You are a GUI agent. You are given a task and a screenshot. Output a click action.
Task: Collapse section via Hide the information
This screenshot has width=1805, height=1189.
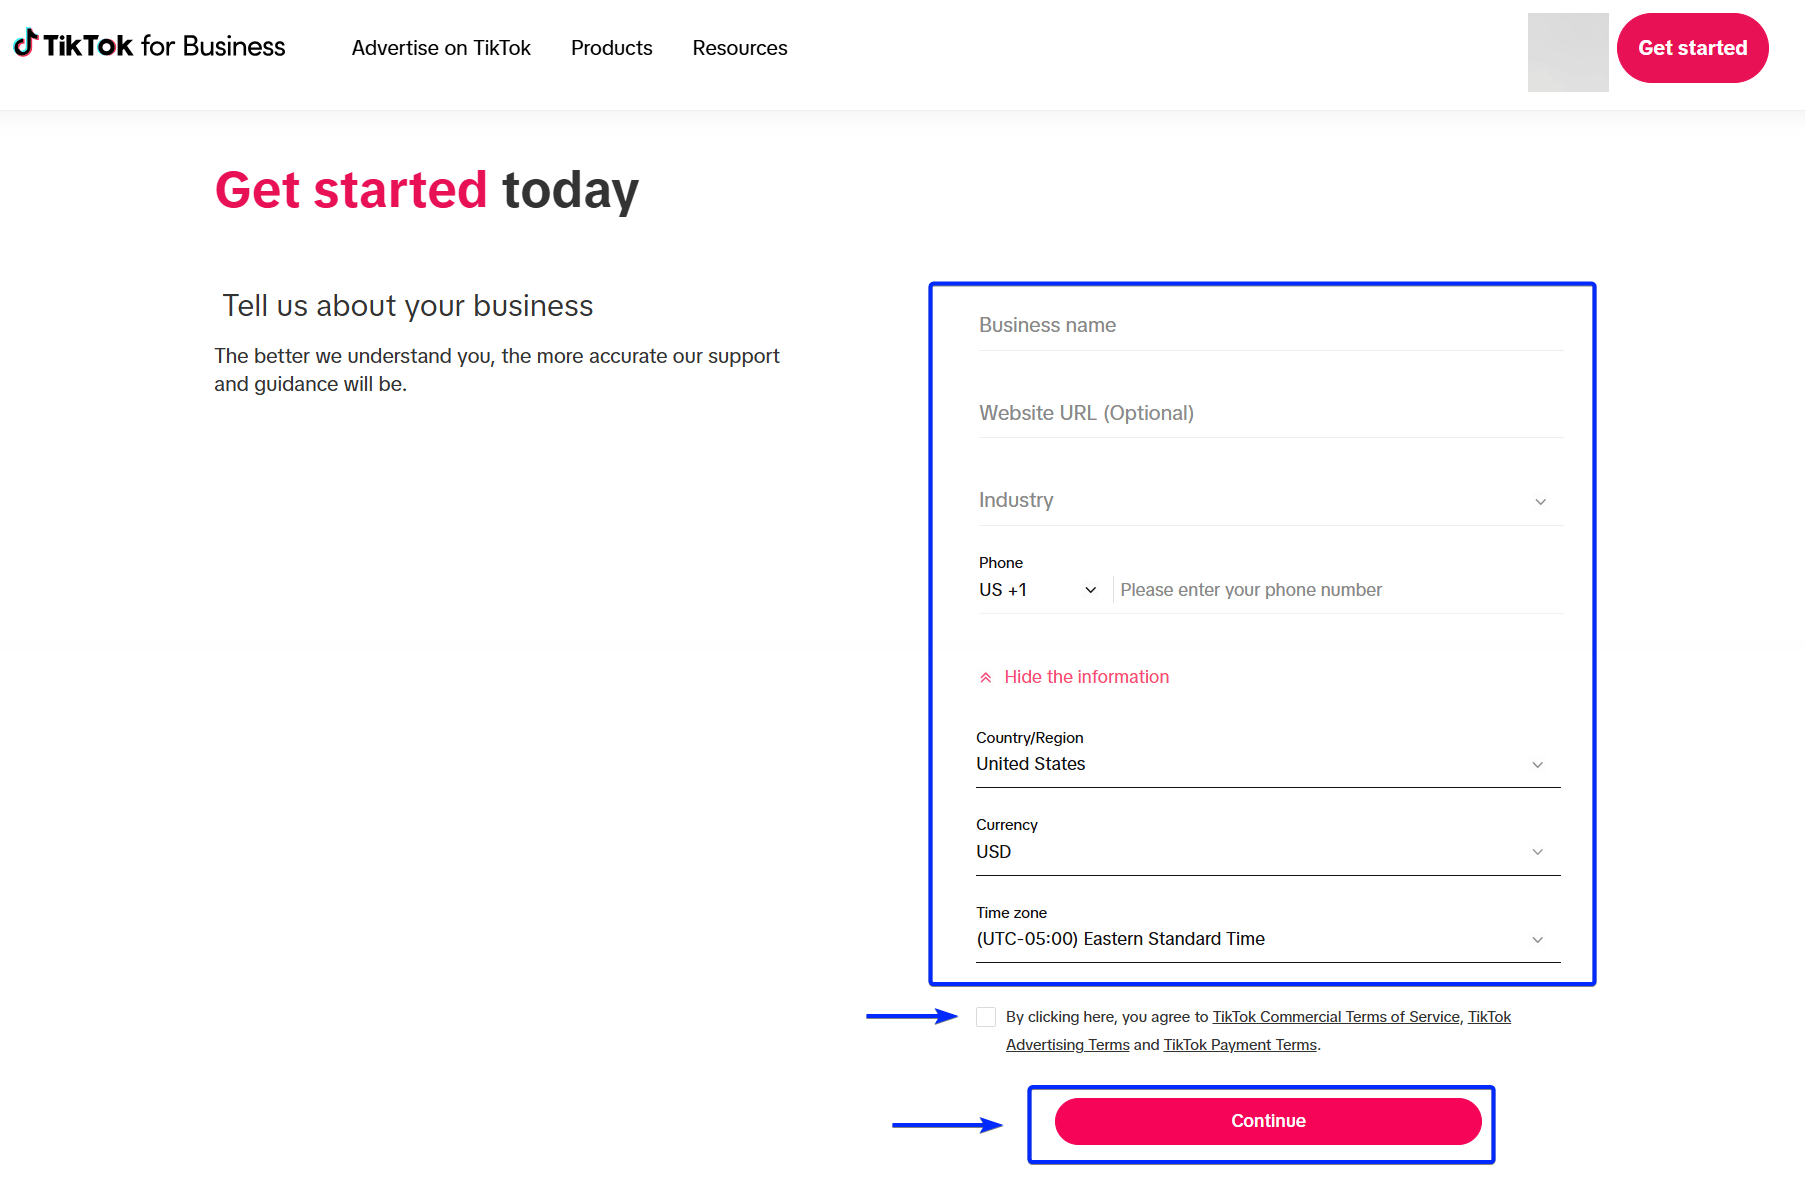coord(1086,677)
